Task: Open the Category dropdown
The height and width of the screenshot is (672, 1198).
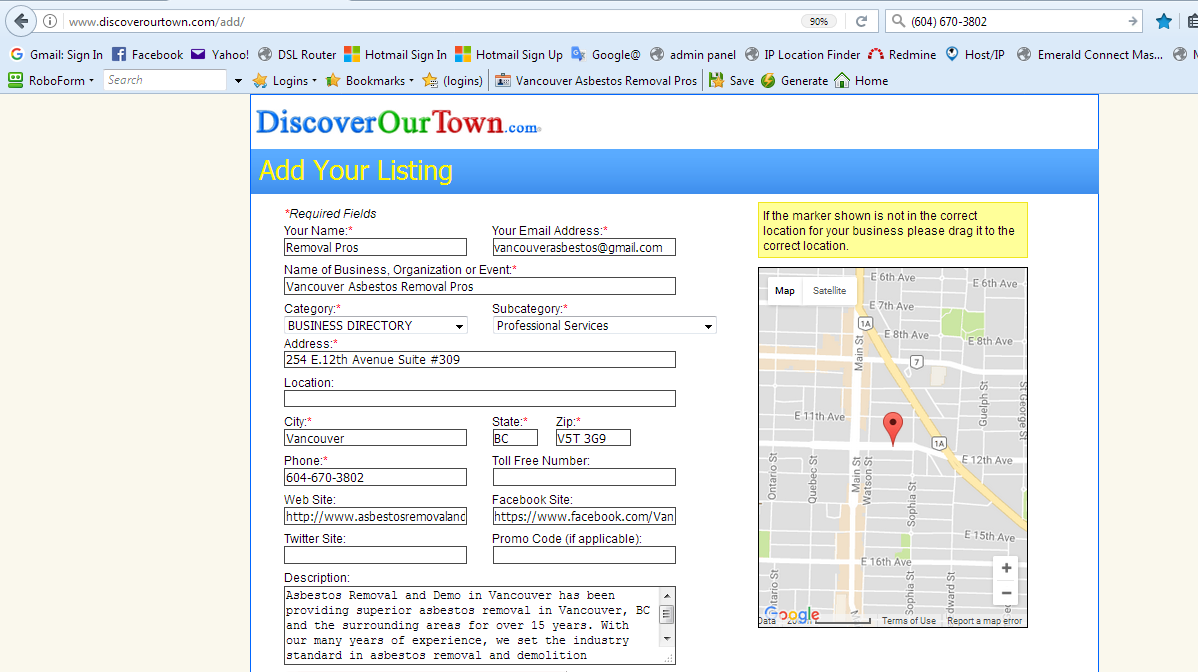Action: 375,325
